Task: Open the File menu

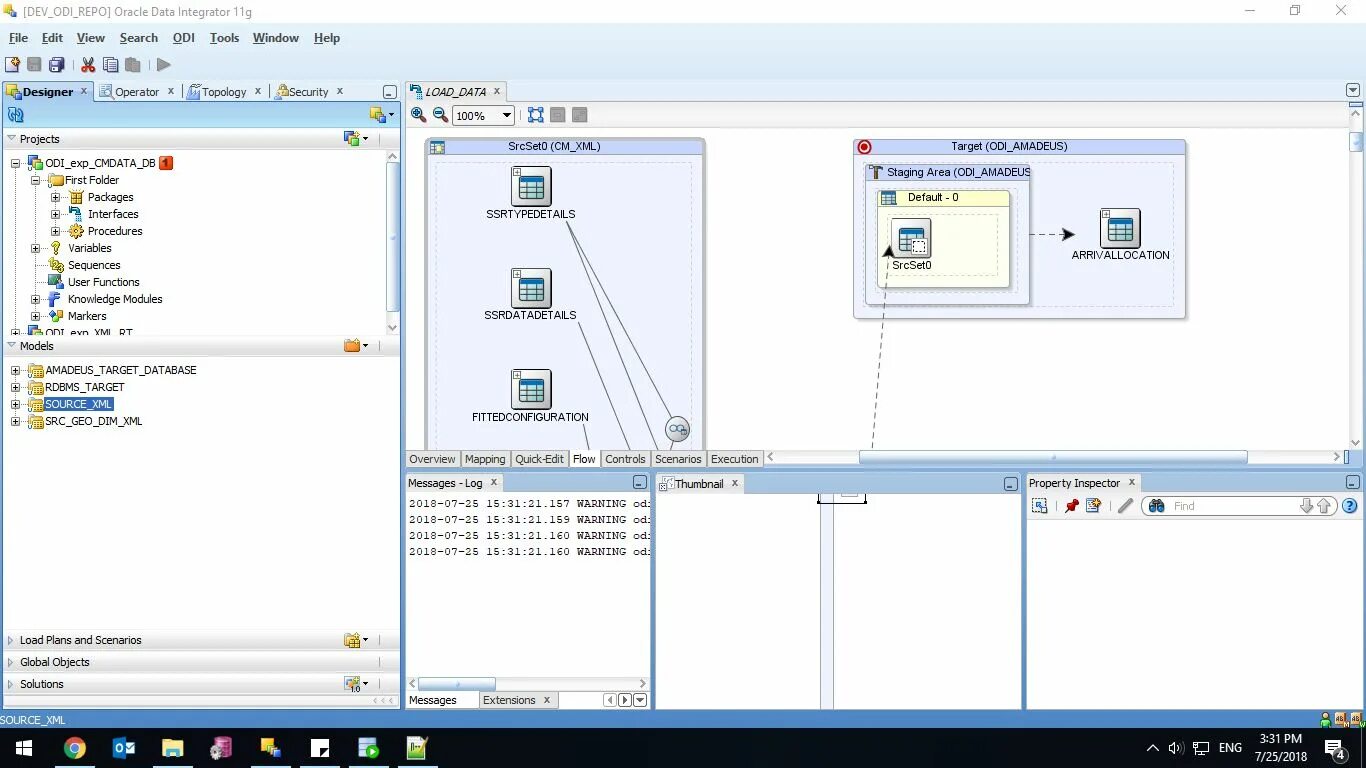Action: 18,38
